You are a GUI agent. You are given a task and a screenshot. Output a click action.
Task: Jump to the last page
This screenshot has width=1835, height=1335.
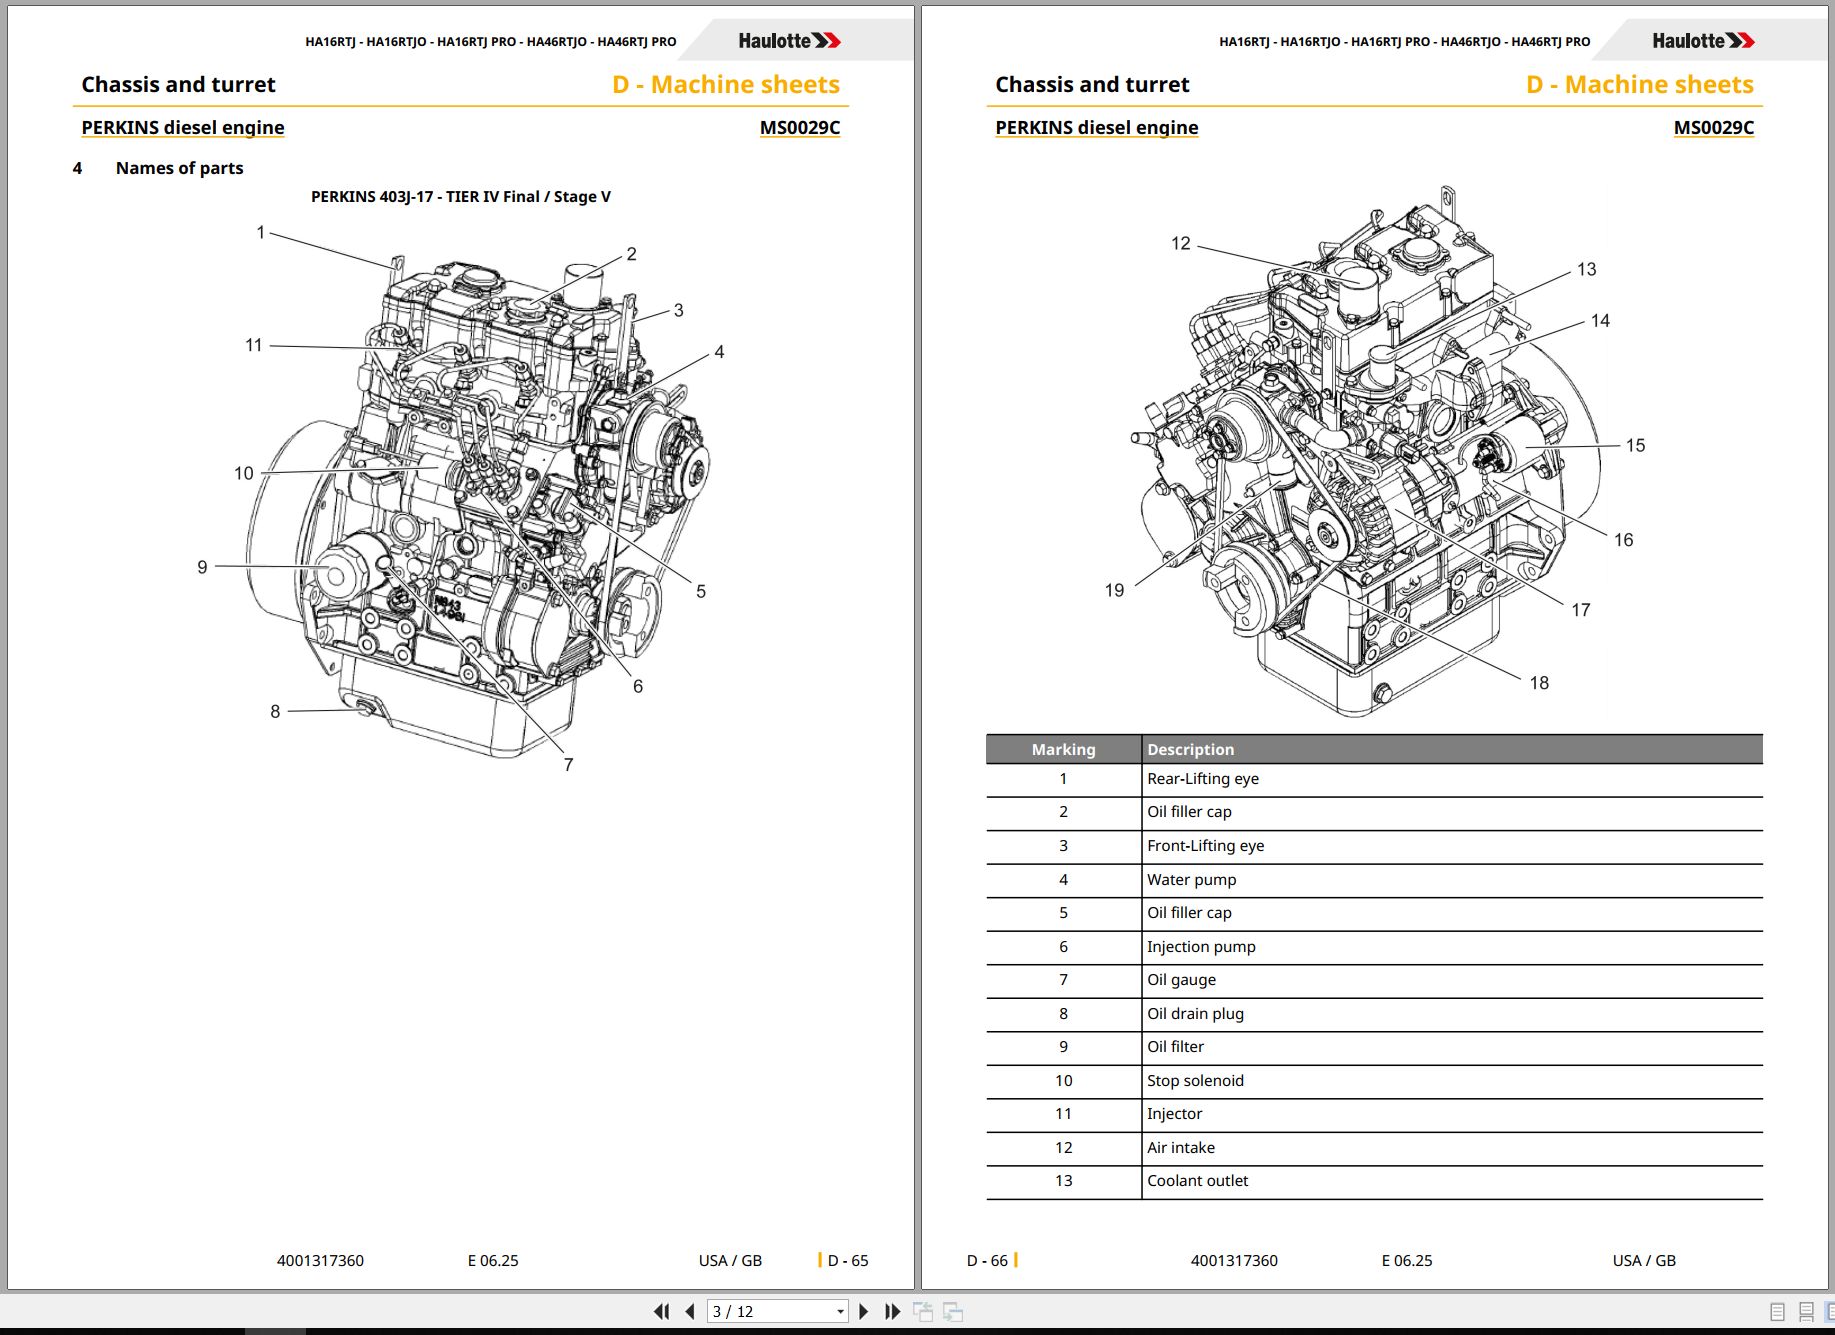pyautogui.click(x=893, y=1311)
